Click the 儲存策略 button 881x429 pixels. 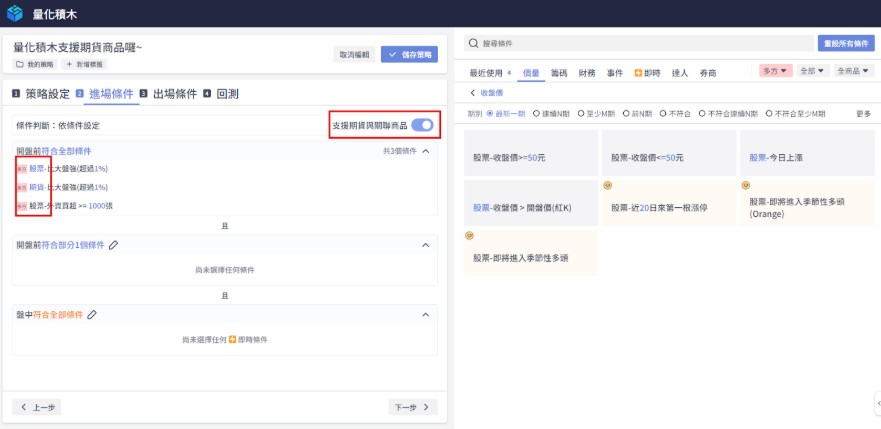tap(409, 55)
